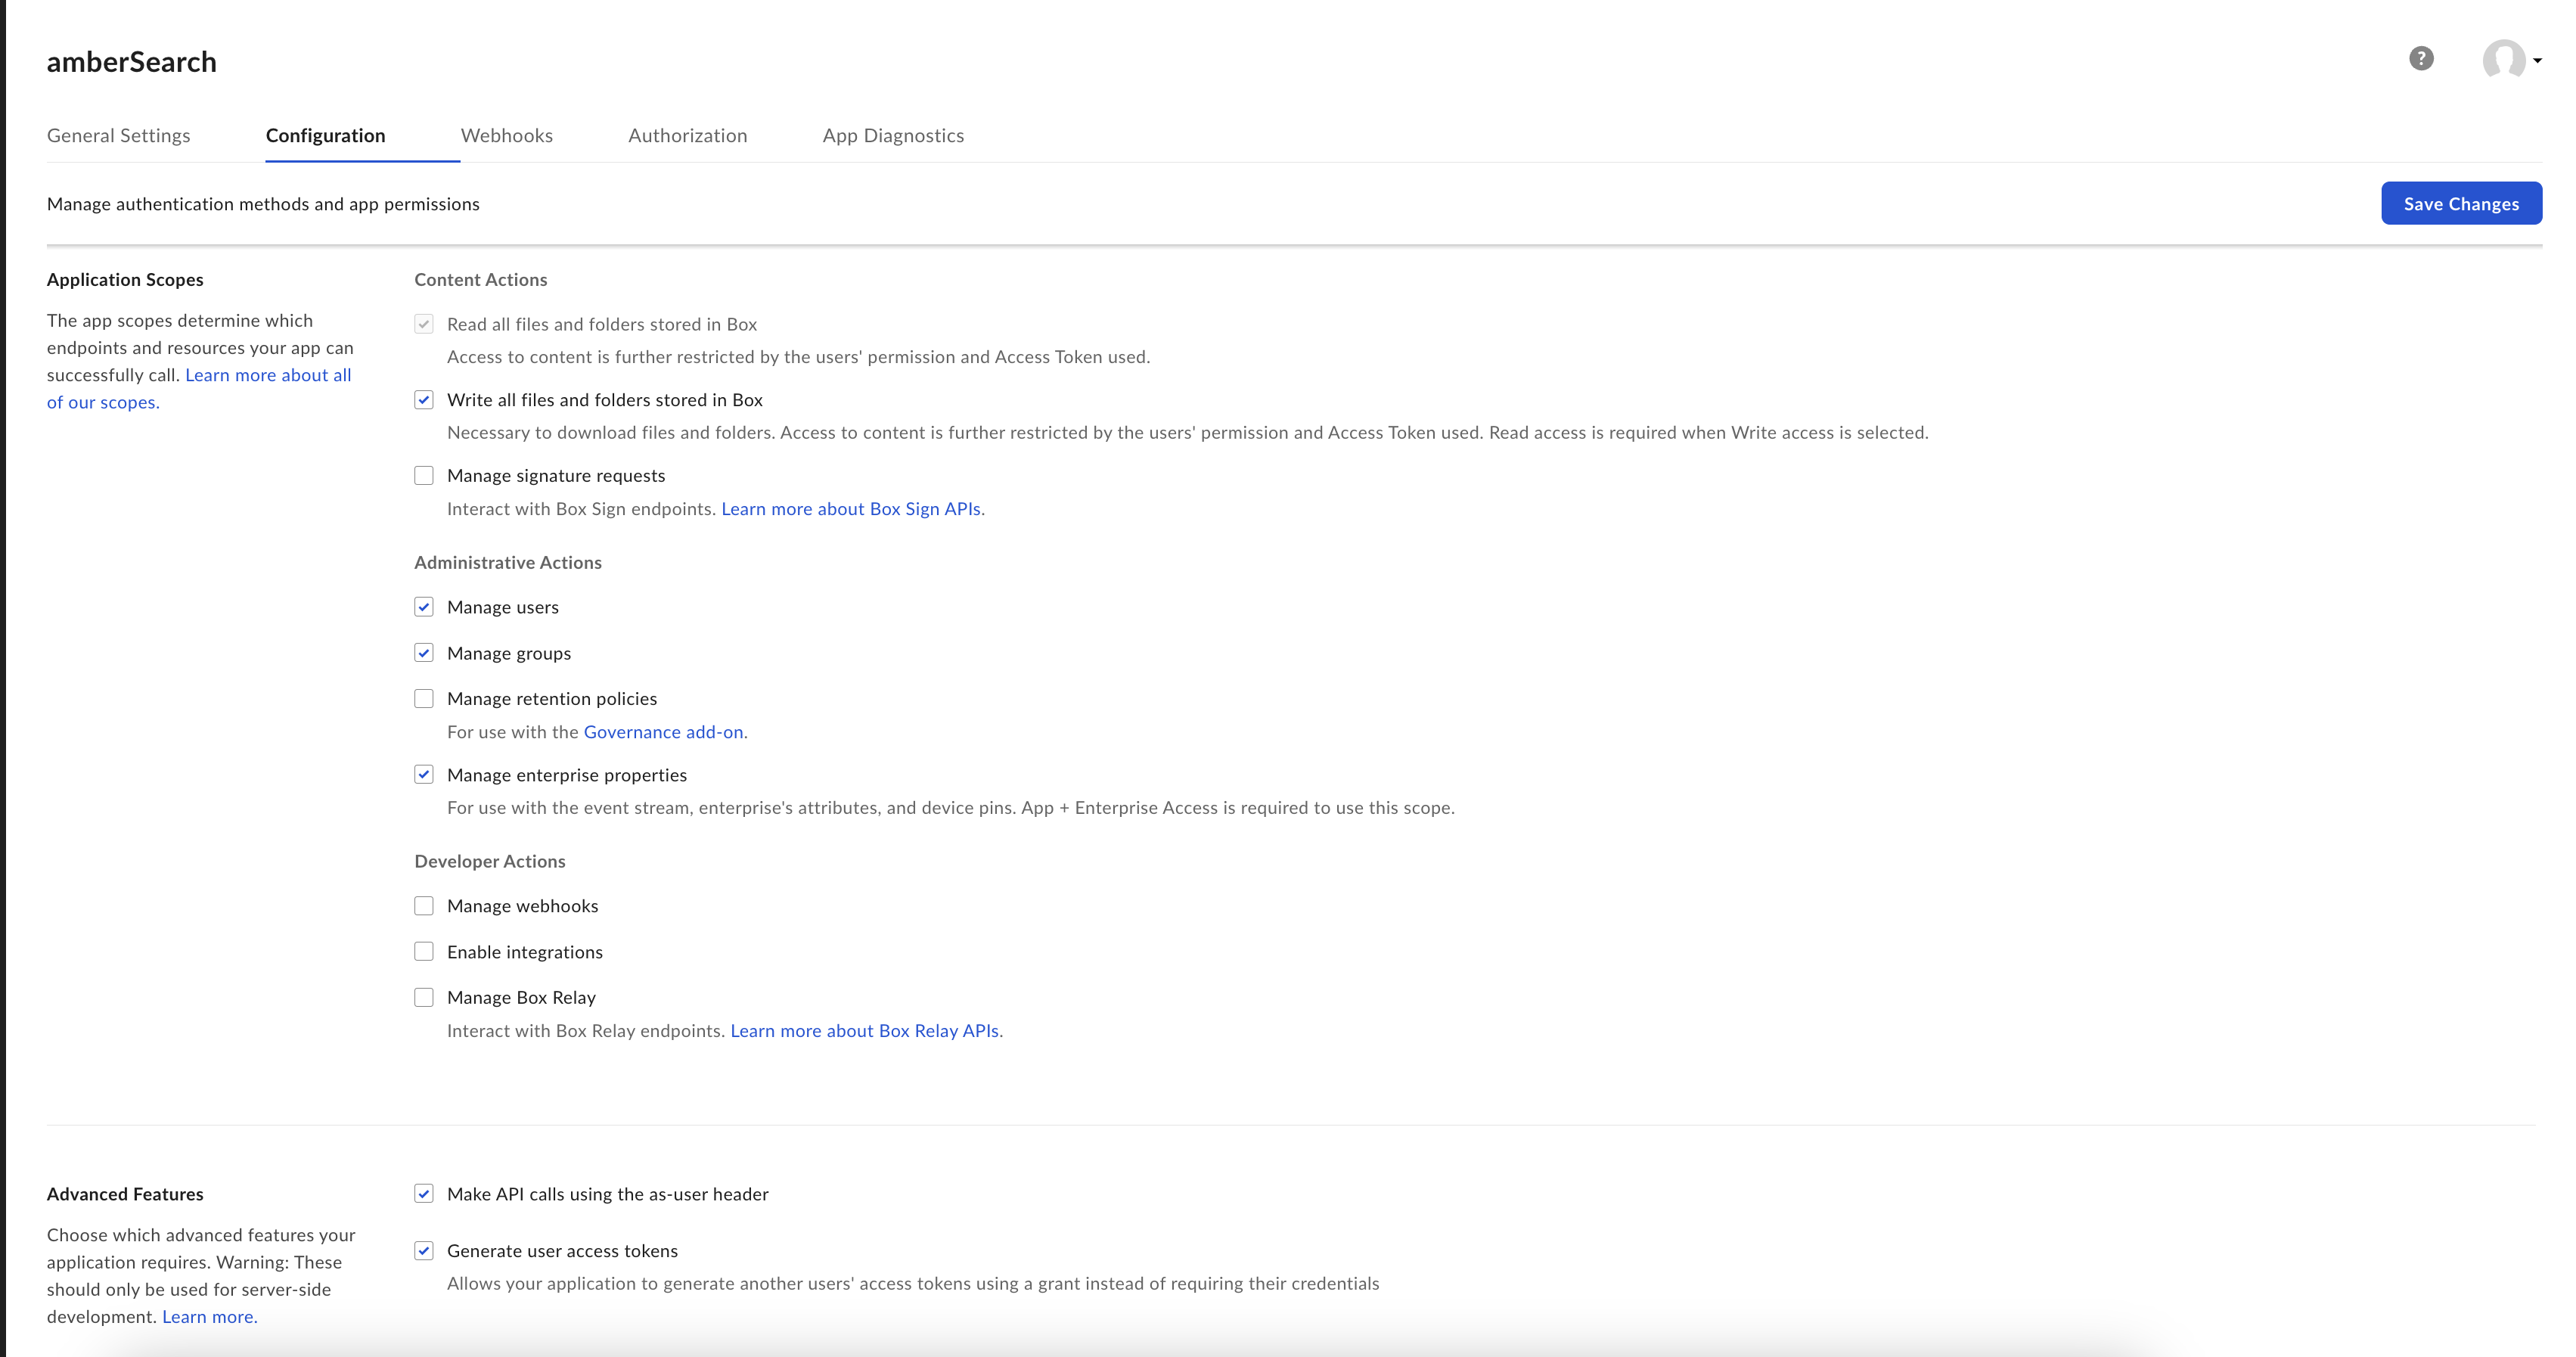
Task: Click the 'Manage enterprise properties' label text
Action: [x=567, y=775]
